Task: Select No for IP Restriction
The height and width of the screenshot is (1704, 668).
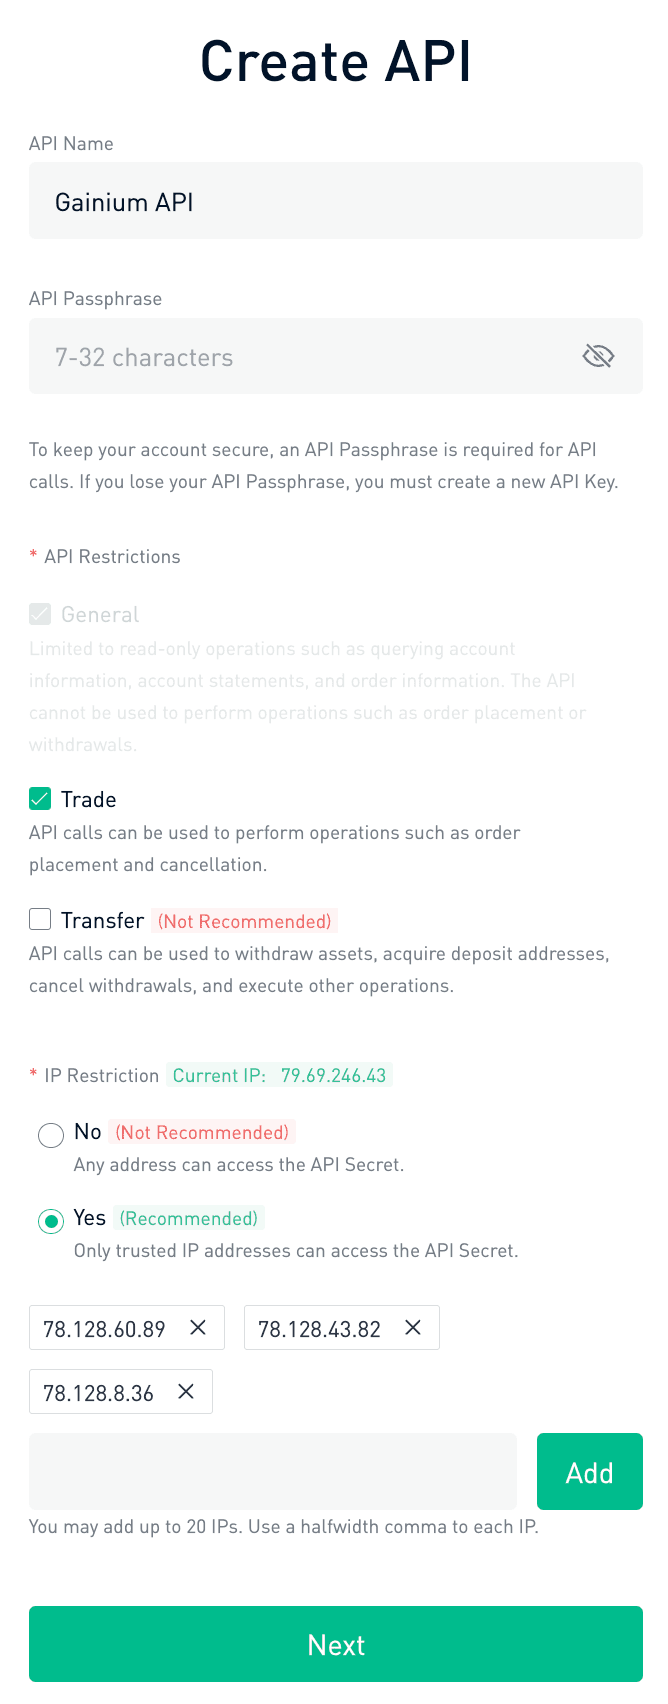Action: (x=50, y=1135)
